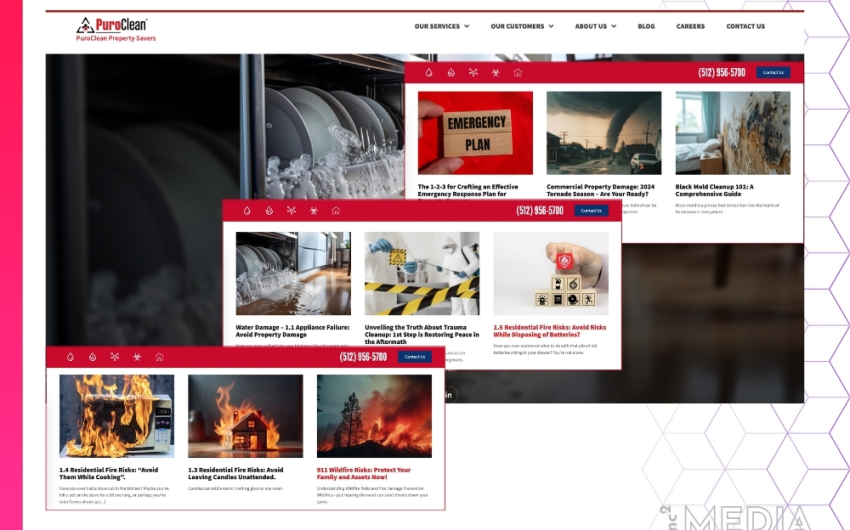Open 'Water Damage – 1.1 Appliance Failure' title
The height and width of the screenshot is (530, 850).
[293, 331]
